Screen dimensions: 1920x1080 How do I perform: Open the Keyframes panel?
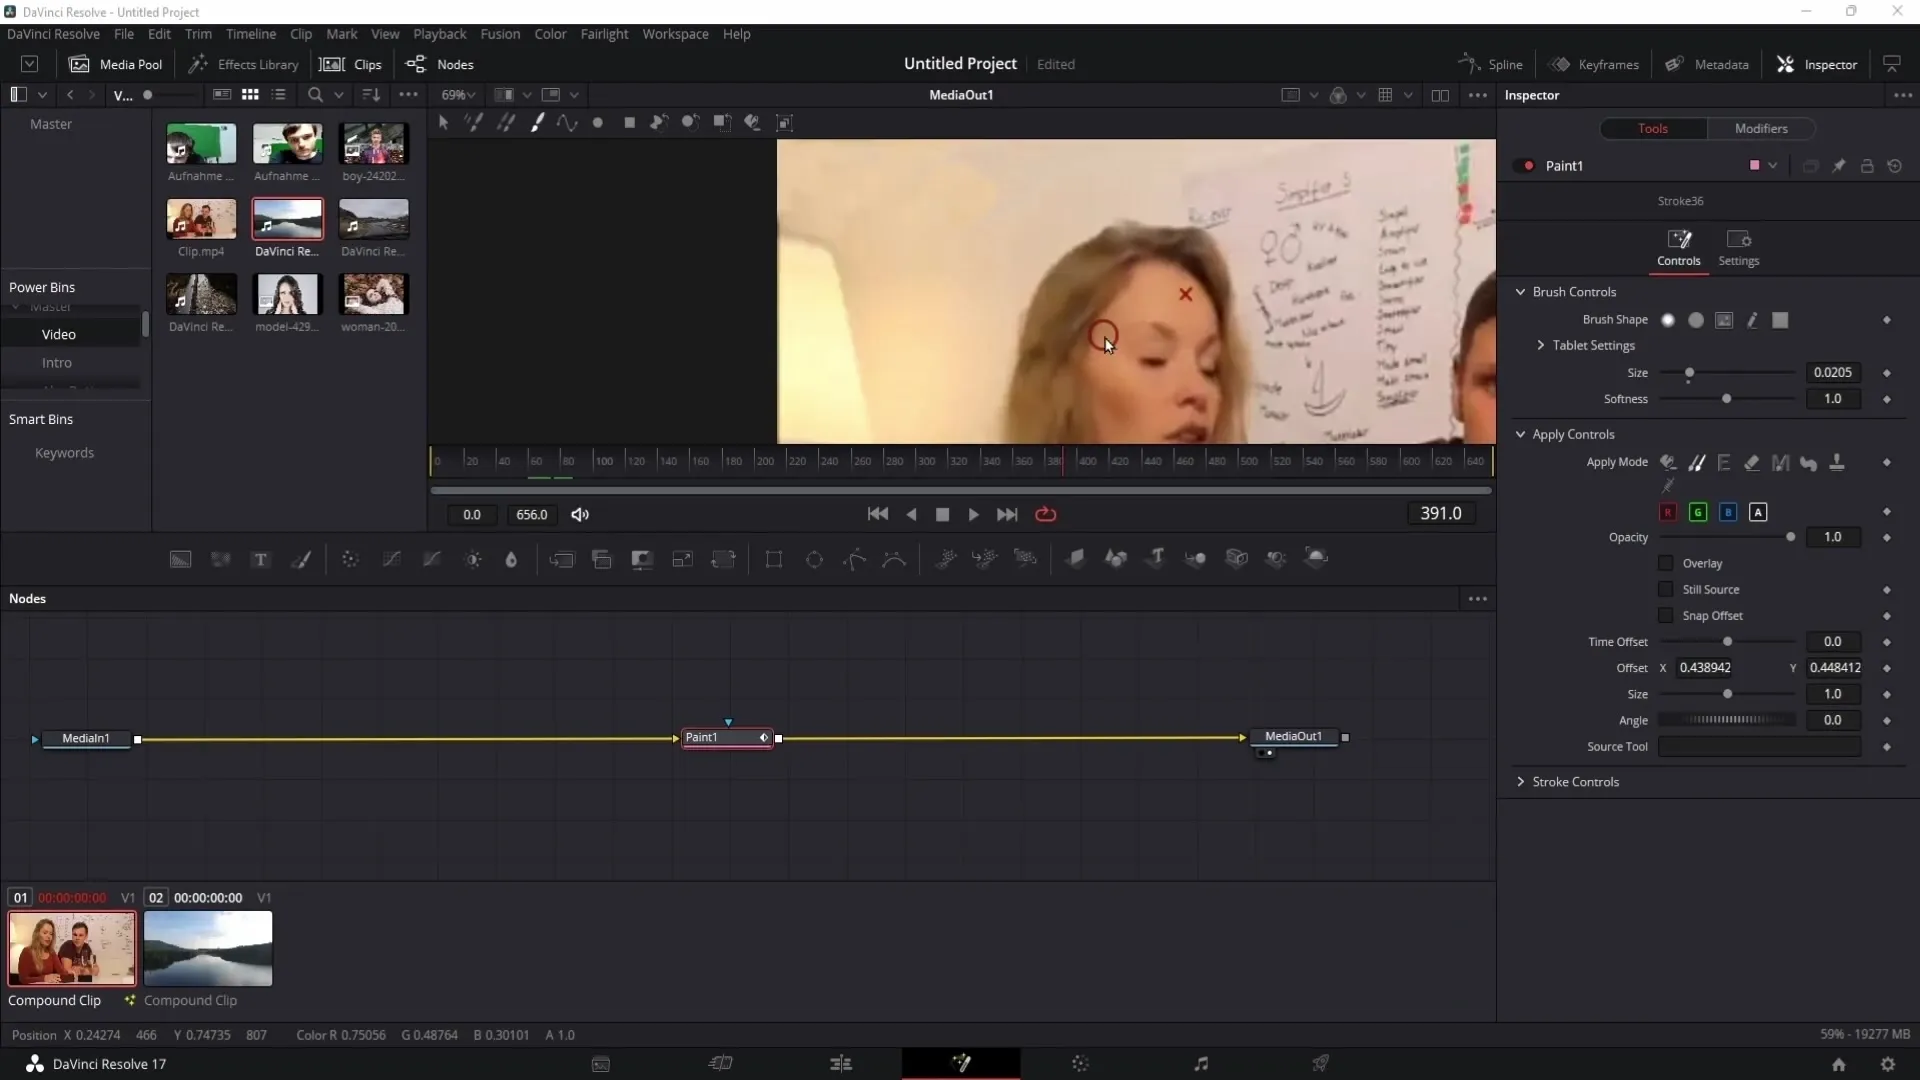(1597, 63)
